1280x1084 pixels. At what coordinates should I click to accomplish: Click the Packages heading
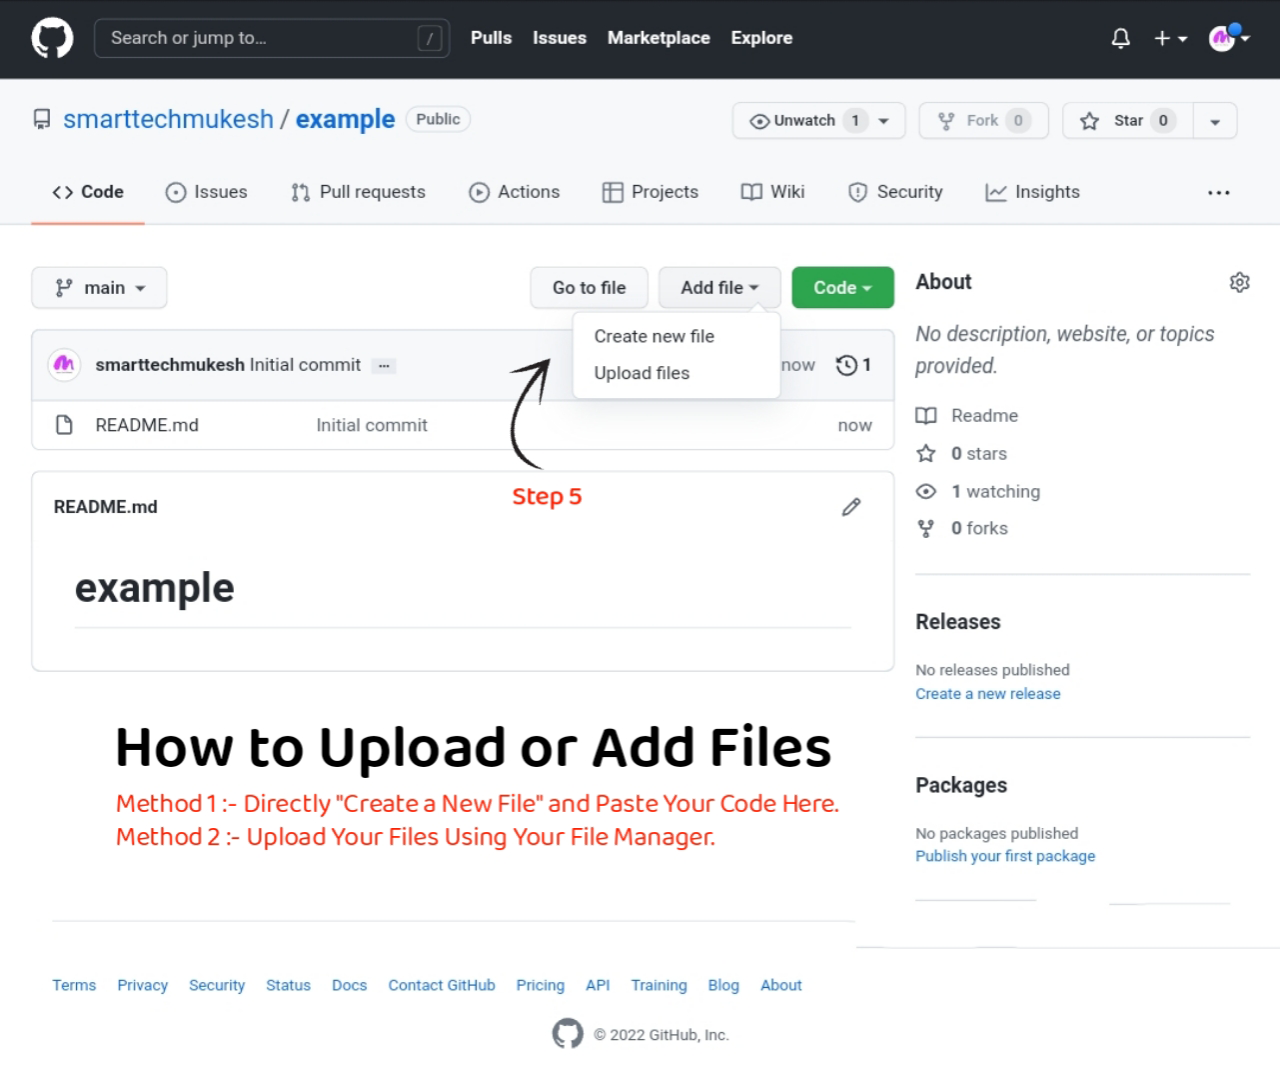point(961,785)
